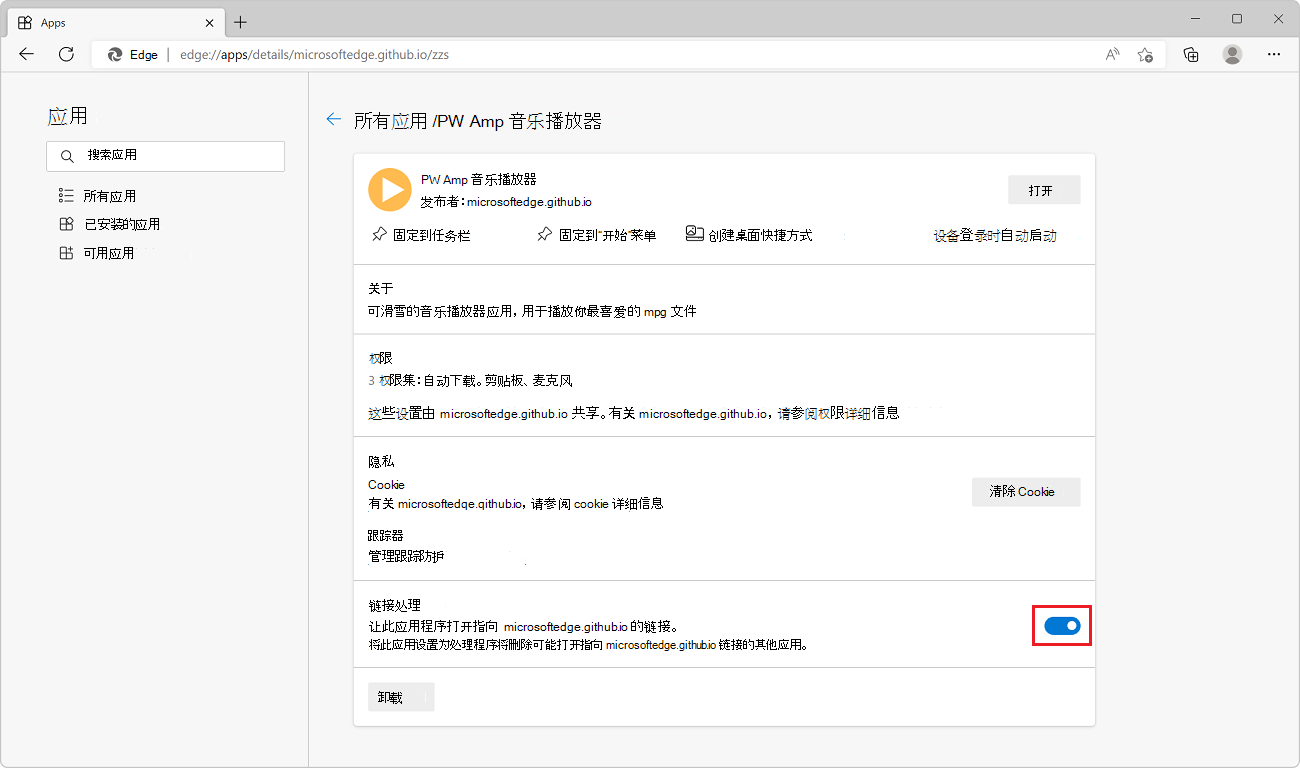Open a new tab with plus icon

(240, 22)
